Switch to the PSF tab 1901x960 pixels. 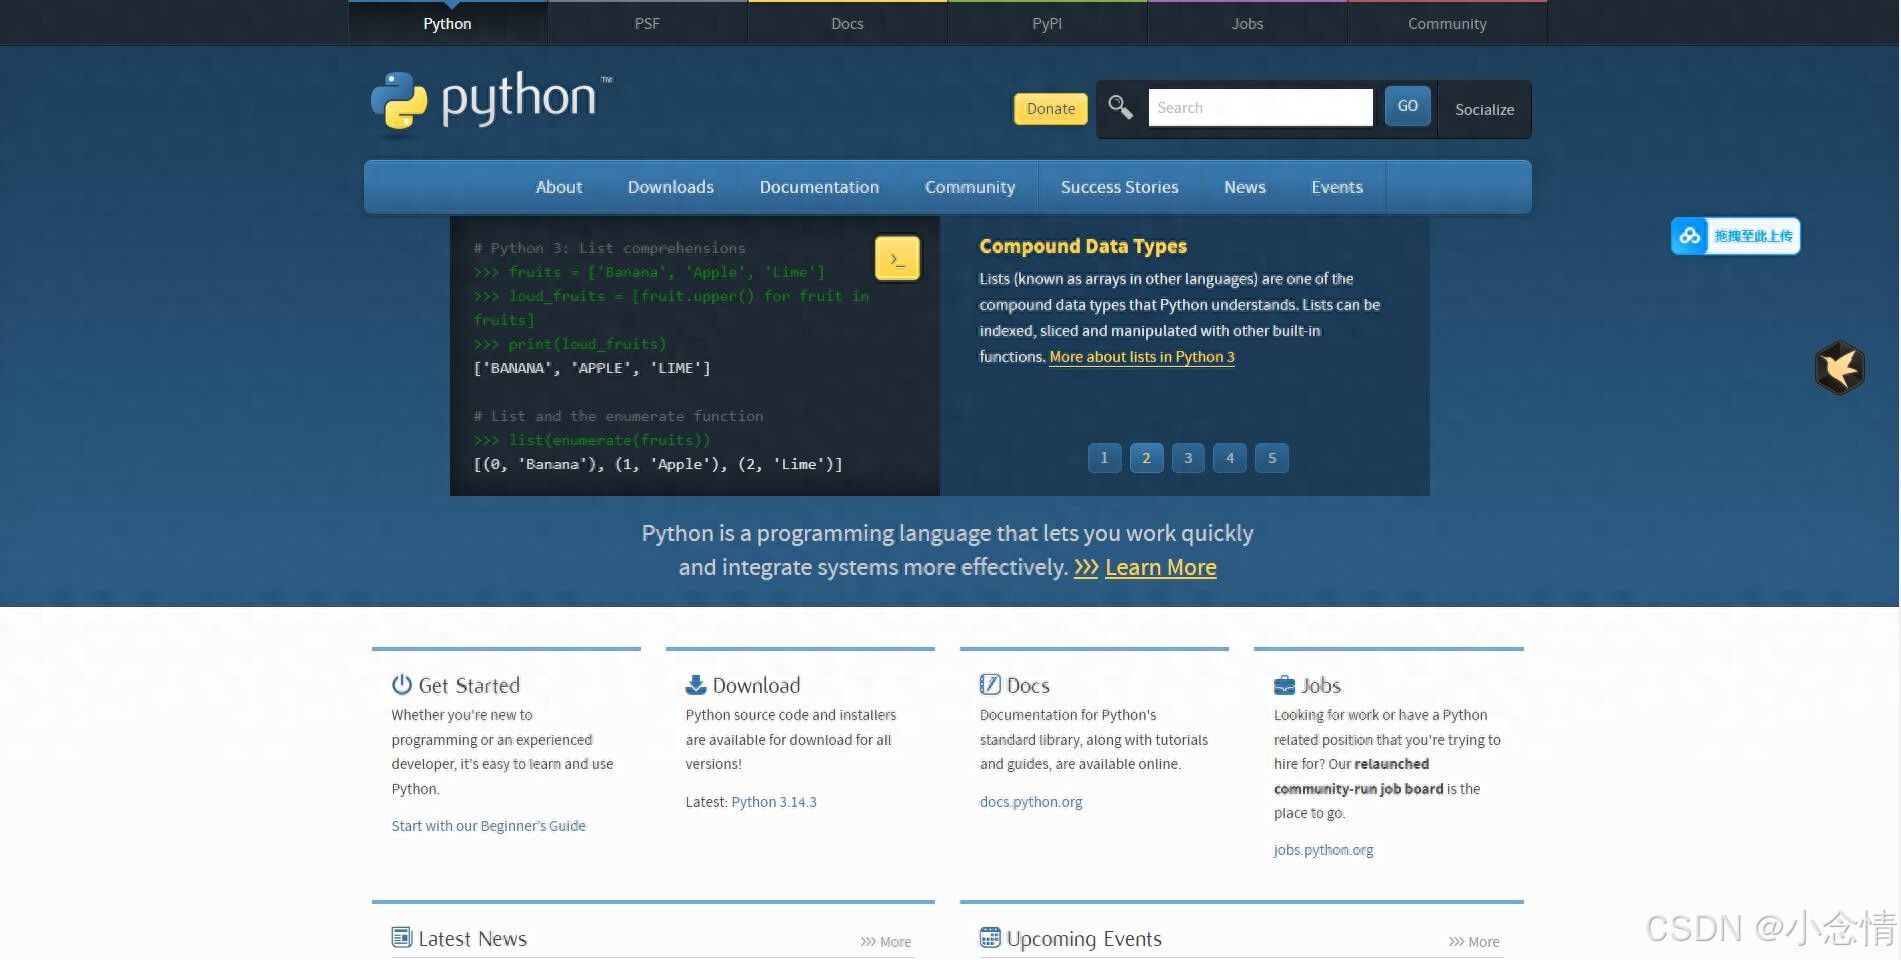(647, 23)
